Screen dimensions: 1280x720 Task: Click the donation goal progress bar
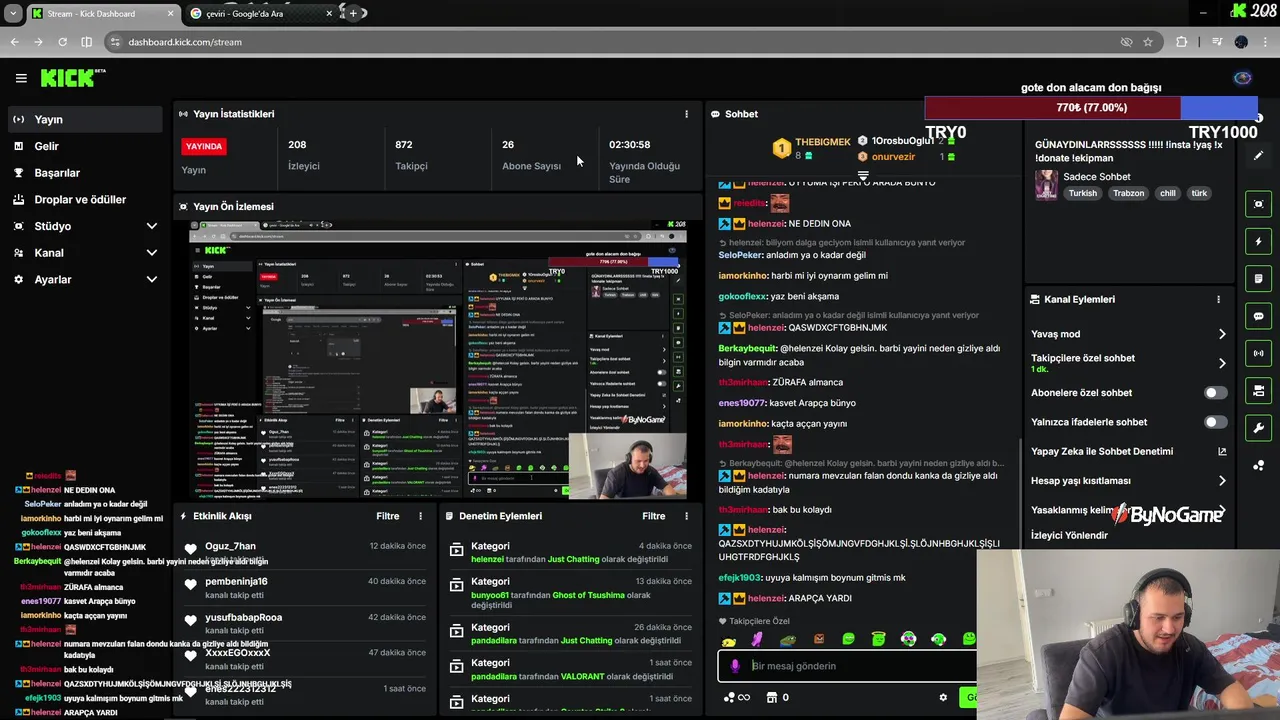click(x=1091, y=108)
